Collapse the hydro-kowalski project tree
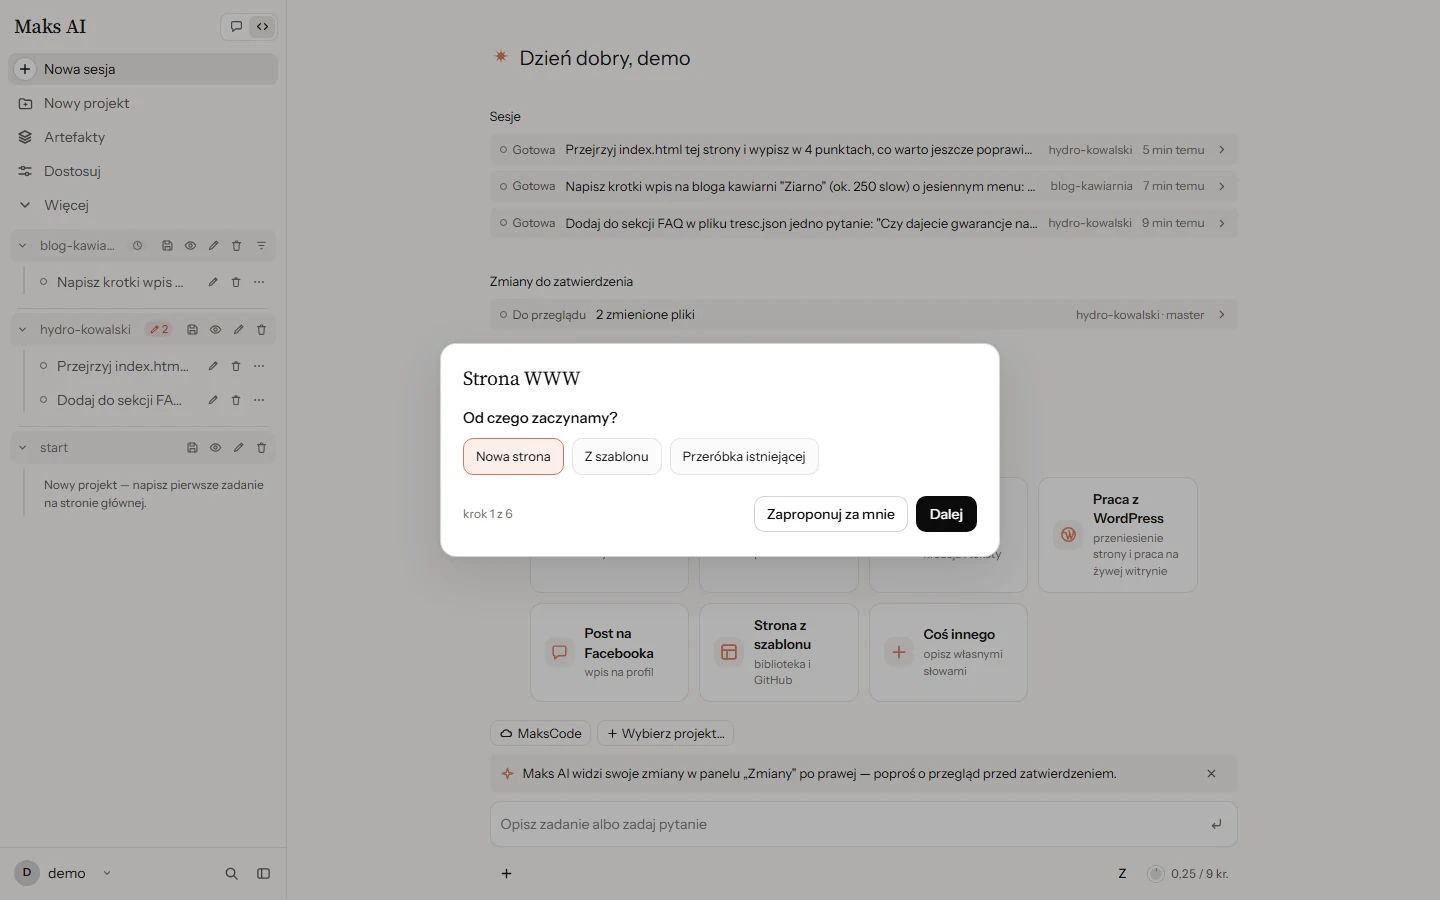The height and width of the screenshot is (900, 1440). point(22,330)
